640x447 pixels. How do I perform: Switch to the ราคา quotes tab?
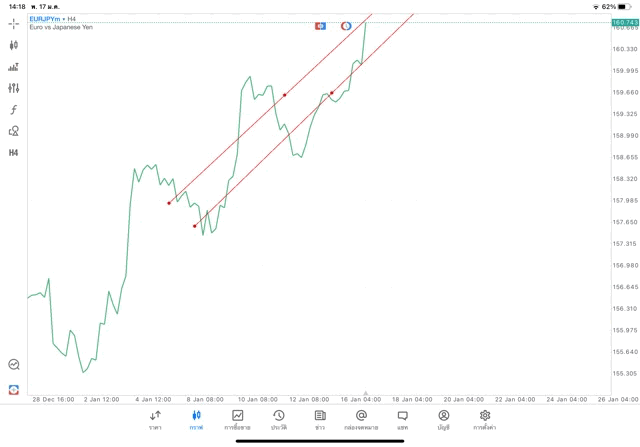[x=155, y=420]
